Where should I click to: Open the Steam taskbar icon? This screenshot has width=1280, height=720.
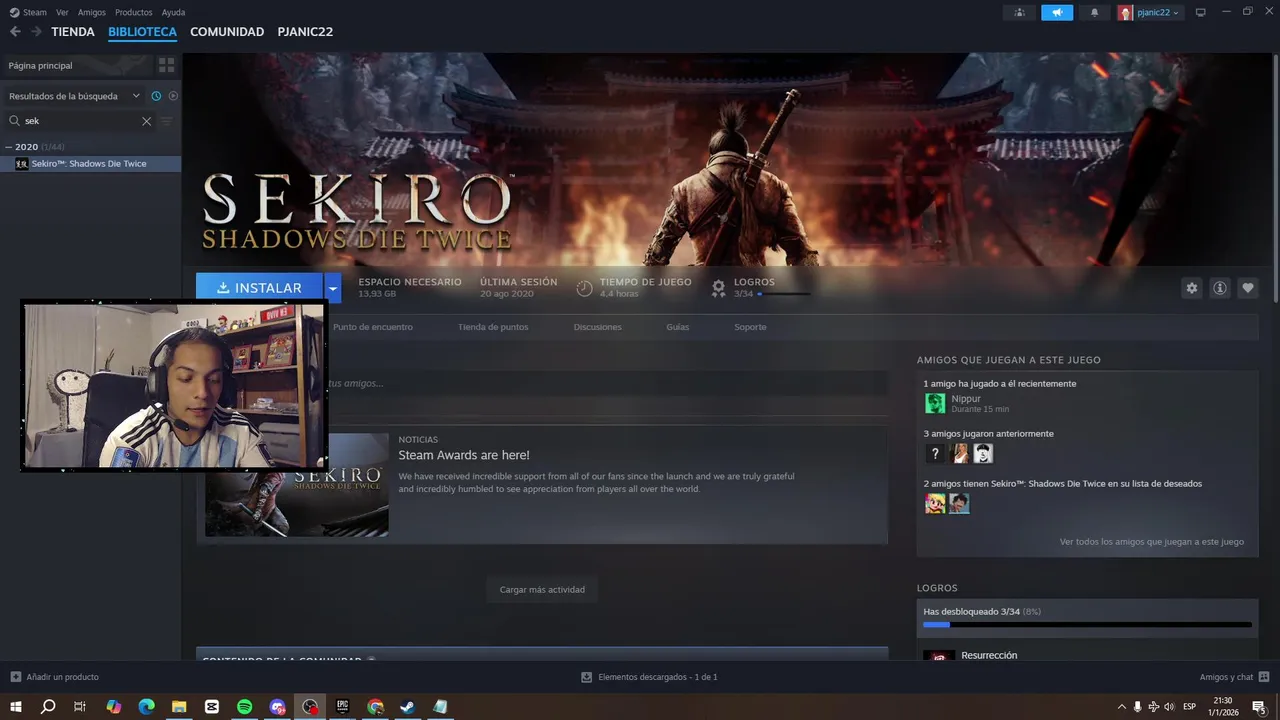click(x=407, y=706)
